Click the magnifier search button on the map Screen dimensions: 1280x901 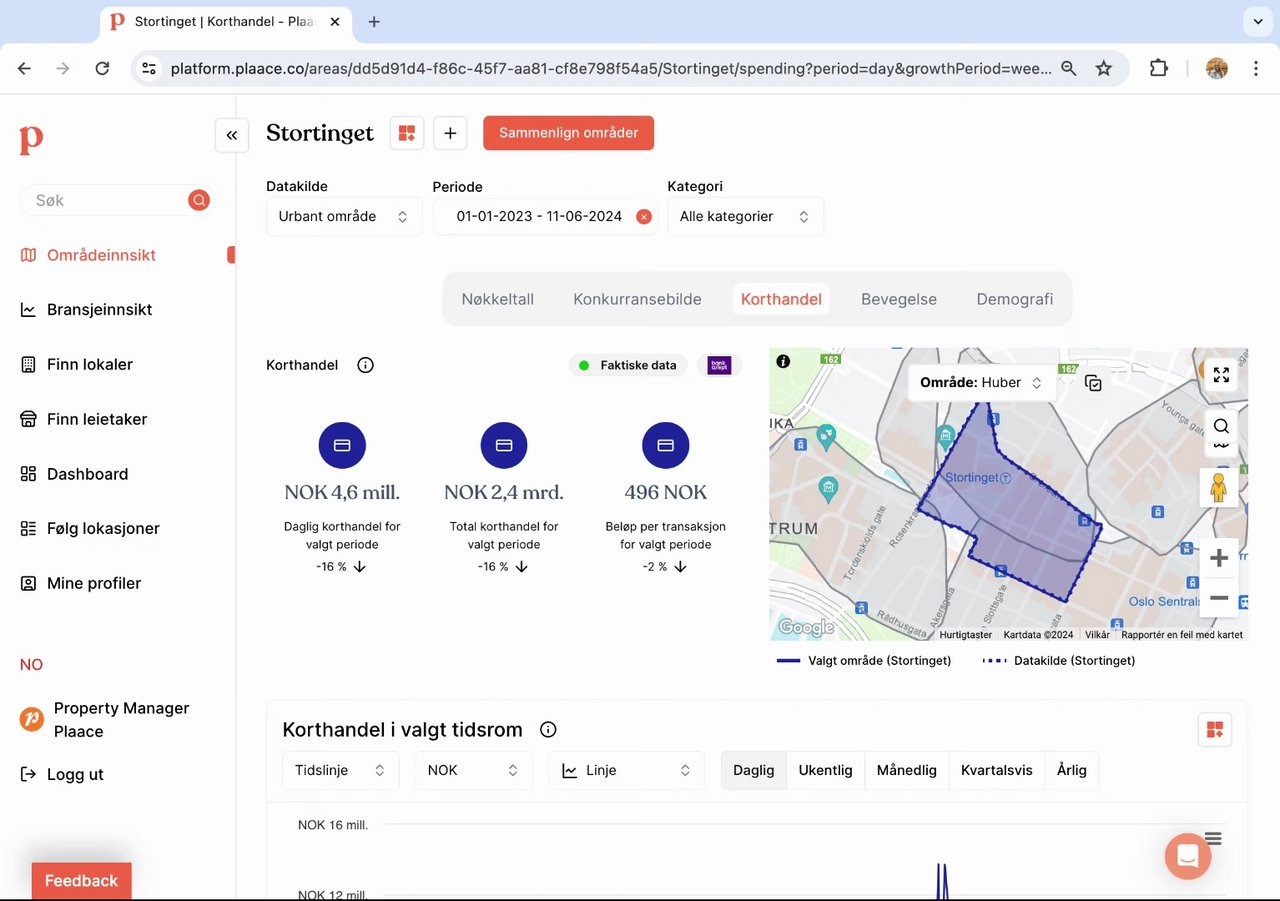pyautogui.click(x=1221, y=426)
